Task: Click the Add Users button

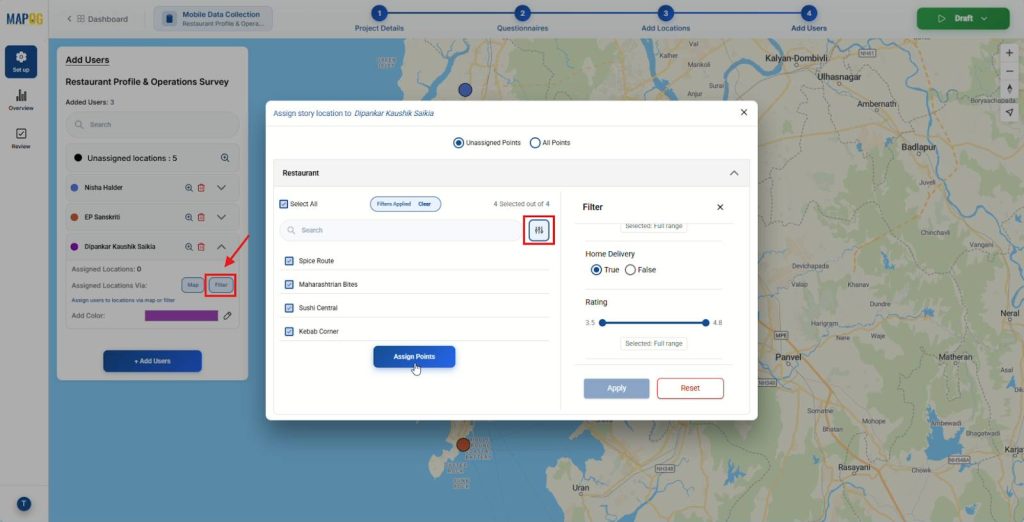Action: point(152,361)
